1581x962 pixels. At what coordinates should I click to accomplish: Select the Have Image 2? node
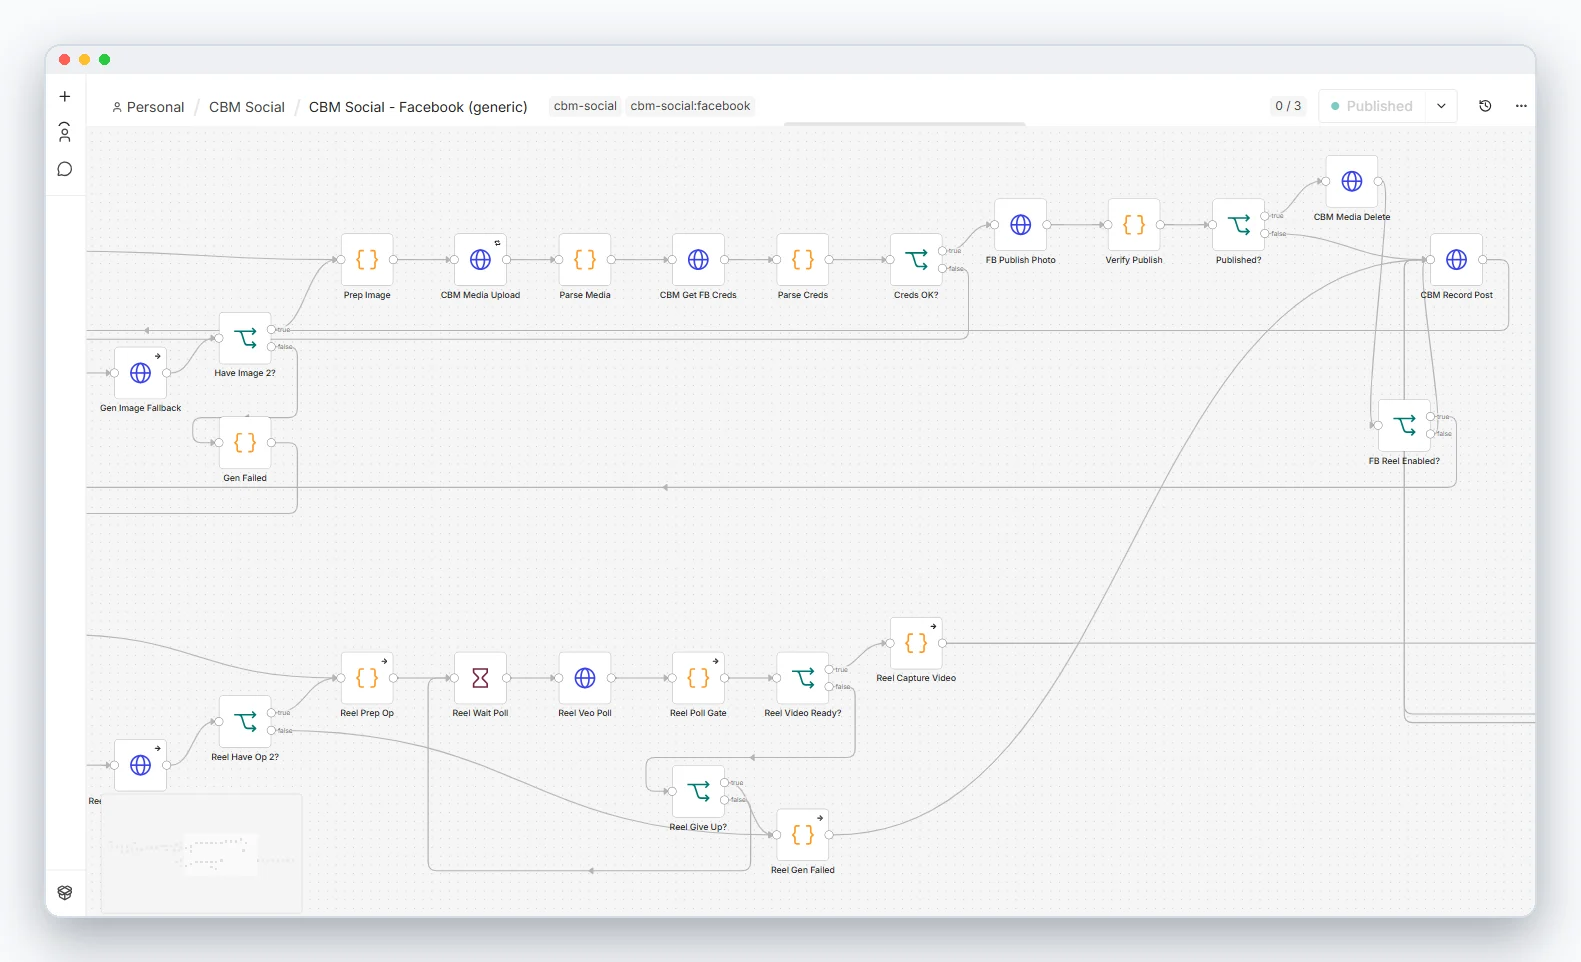click(245, 338)
